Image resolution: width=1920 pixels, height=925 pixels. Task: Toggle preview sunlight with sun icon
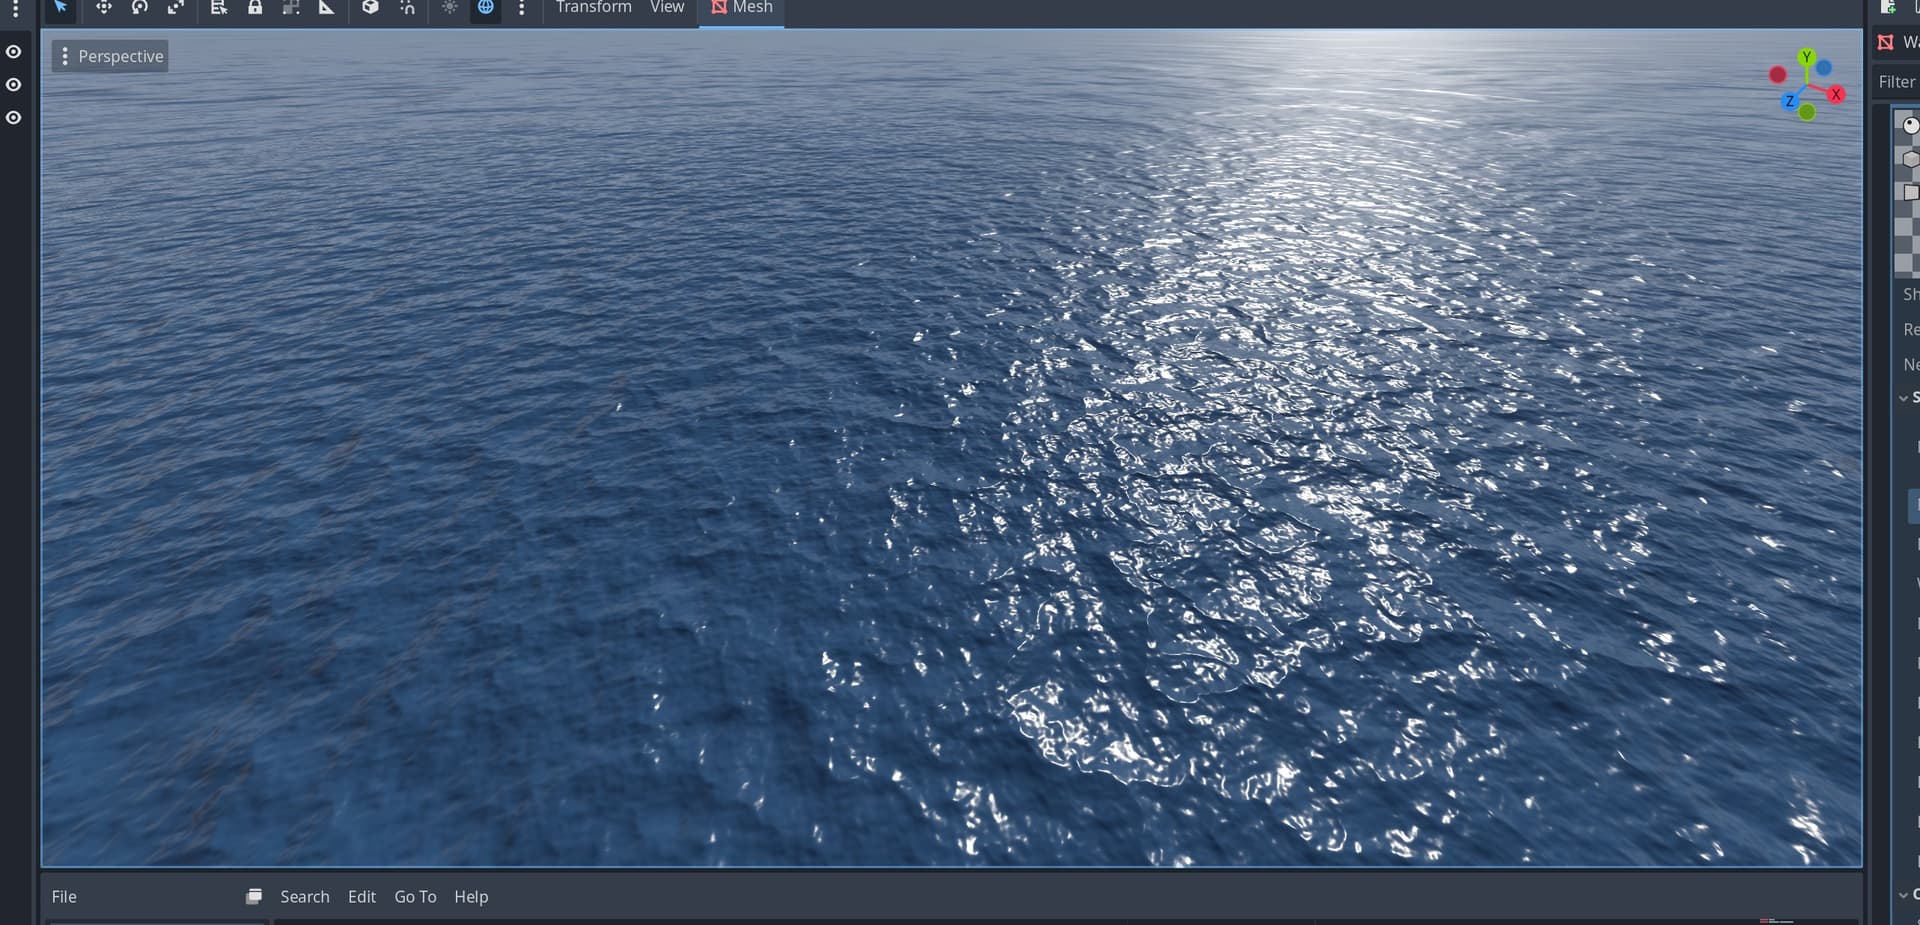[450, 8]
